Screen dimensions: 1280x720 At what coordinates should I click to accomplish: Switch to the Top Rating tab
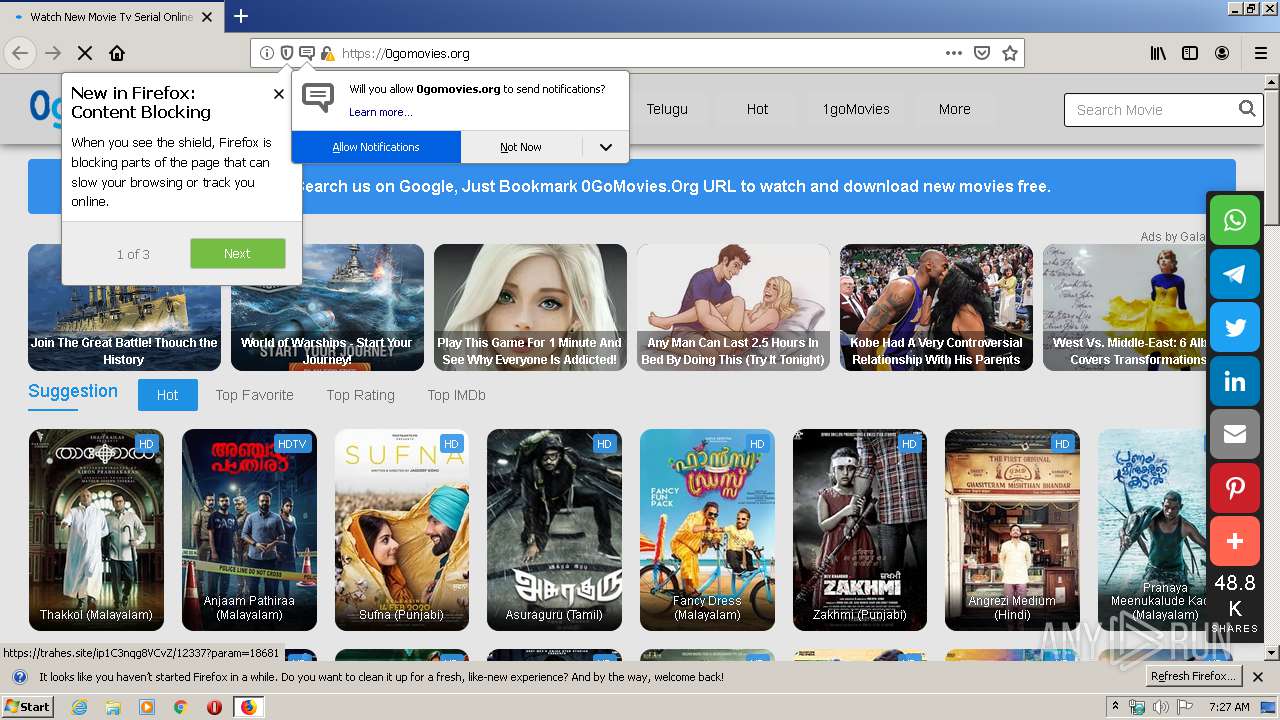pos(360,395)
